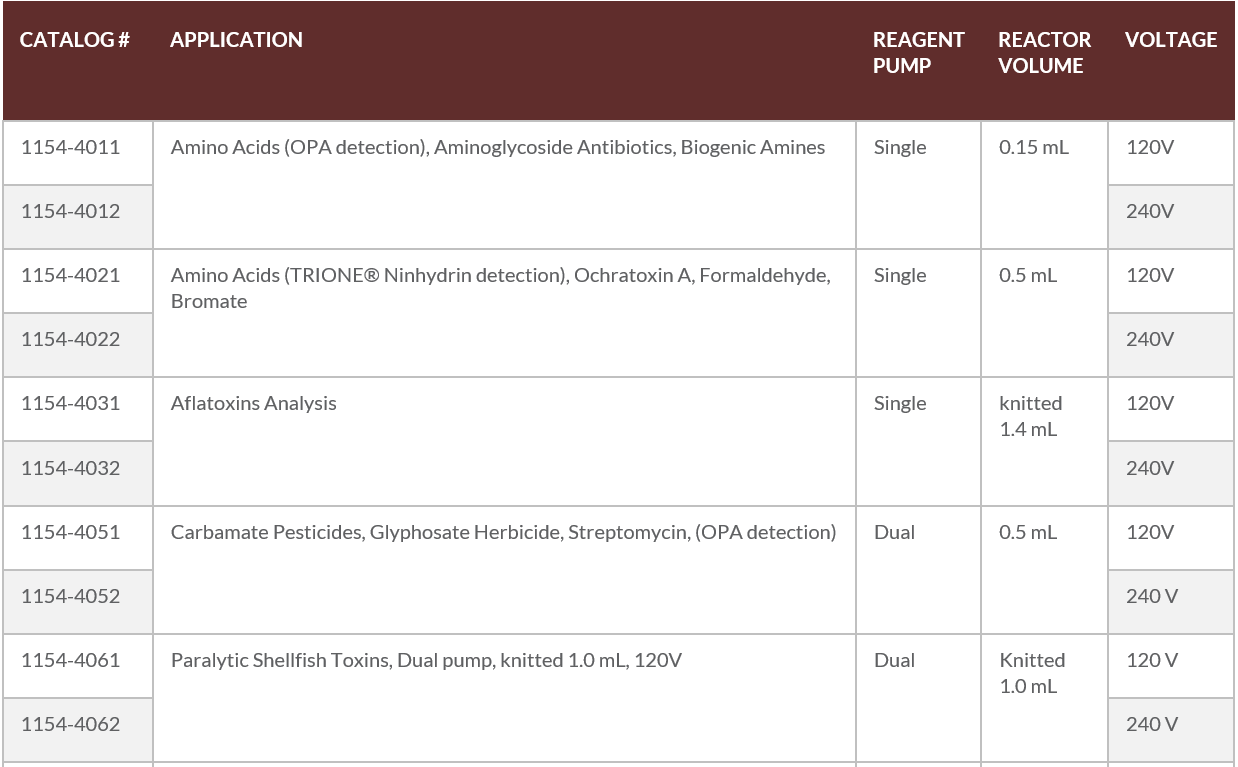Select catalog number 1154-4012
Viewport: 1238px width, 767px height.
click(x=70, y=211)
